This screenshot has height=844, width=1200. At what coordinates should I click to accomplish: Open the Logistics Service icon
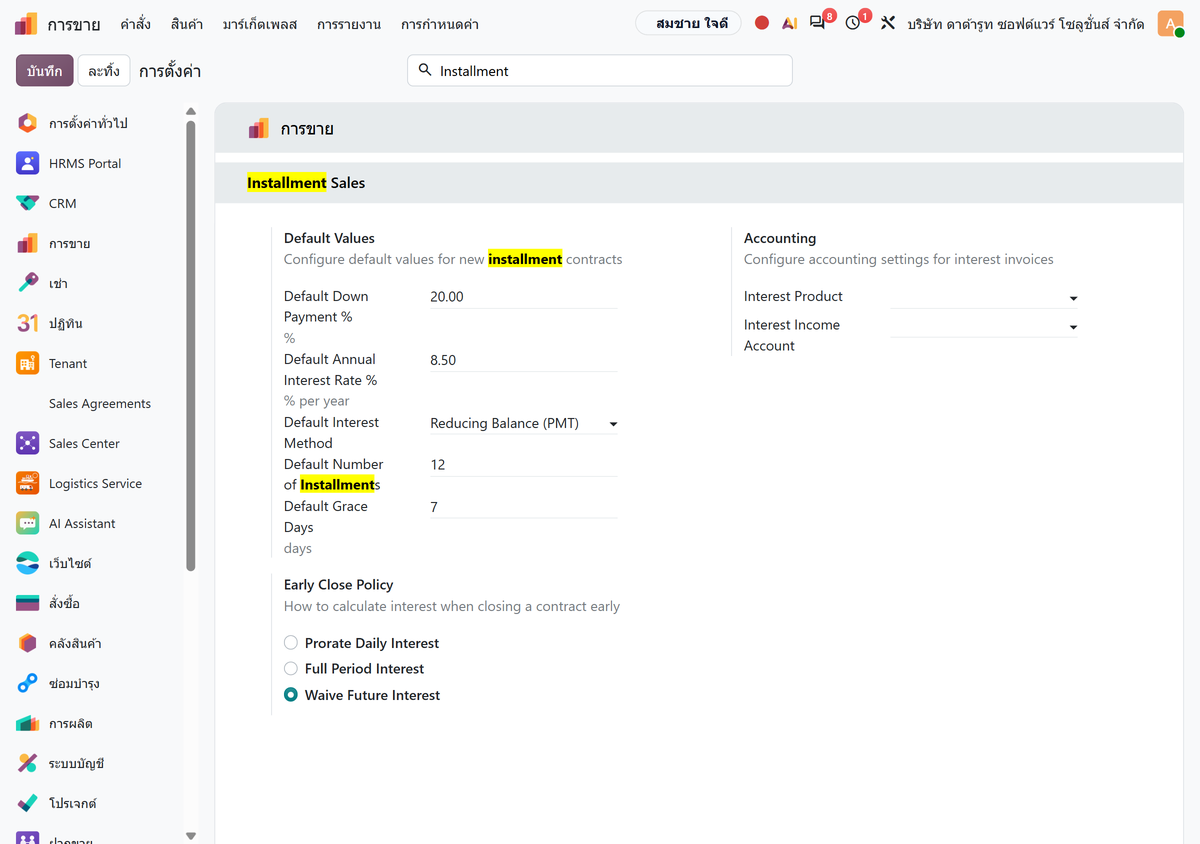28,483
